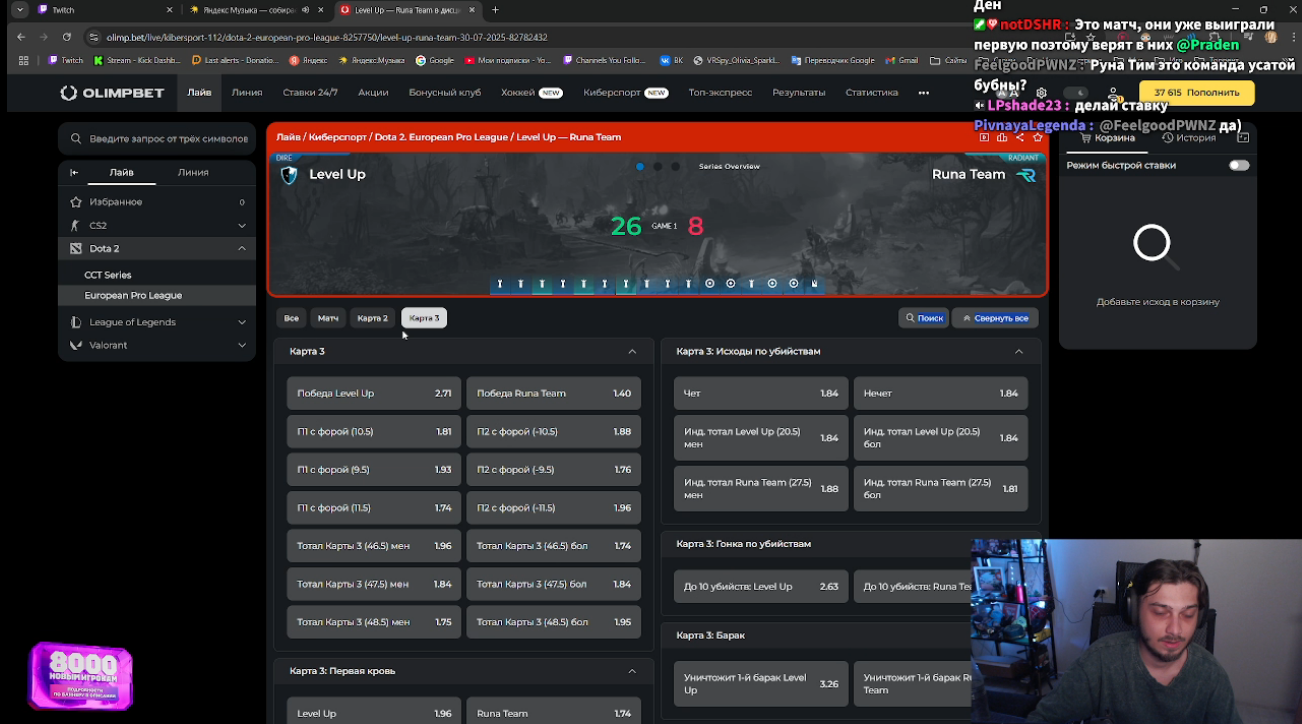
Task: Select Тотал Карты 3 (46.5) мен 1.96
Action: click(x=374, y=546)
